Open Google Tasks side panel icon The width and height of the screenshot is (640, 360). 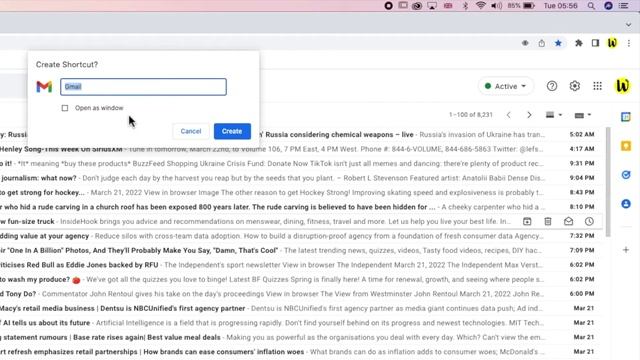point(626,175)
